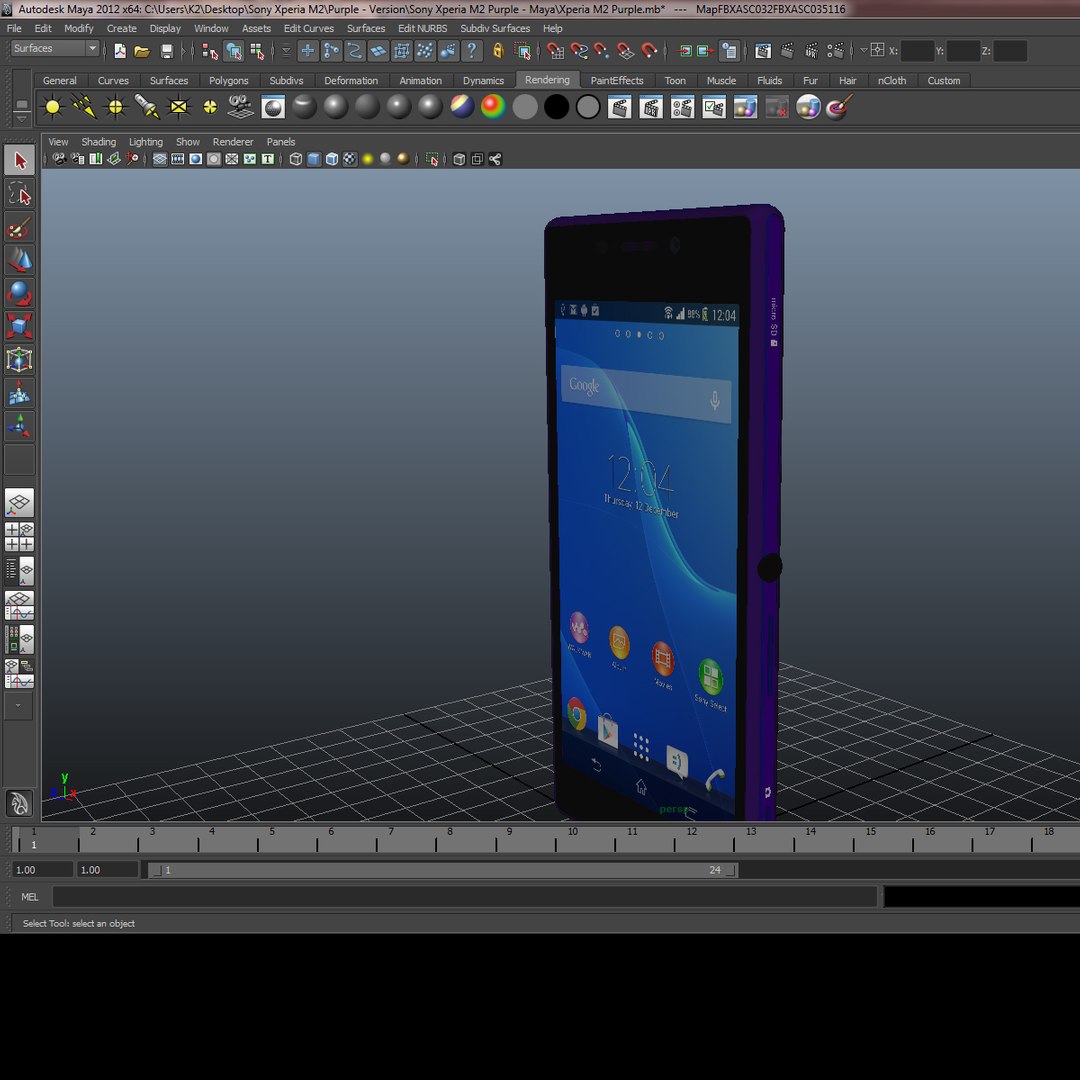Image resolution: width=1080 pixels, height=1080 pixels.
Task: Create a volume light from the shelf
Action: click(x=210, y=107)
